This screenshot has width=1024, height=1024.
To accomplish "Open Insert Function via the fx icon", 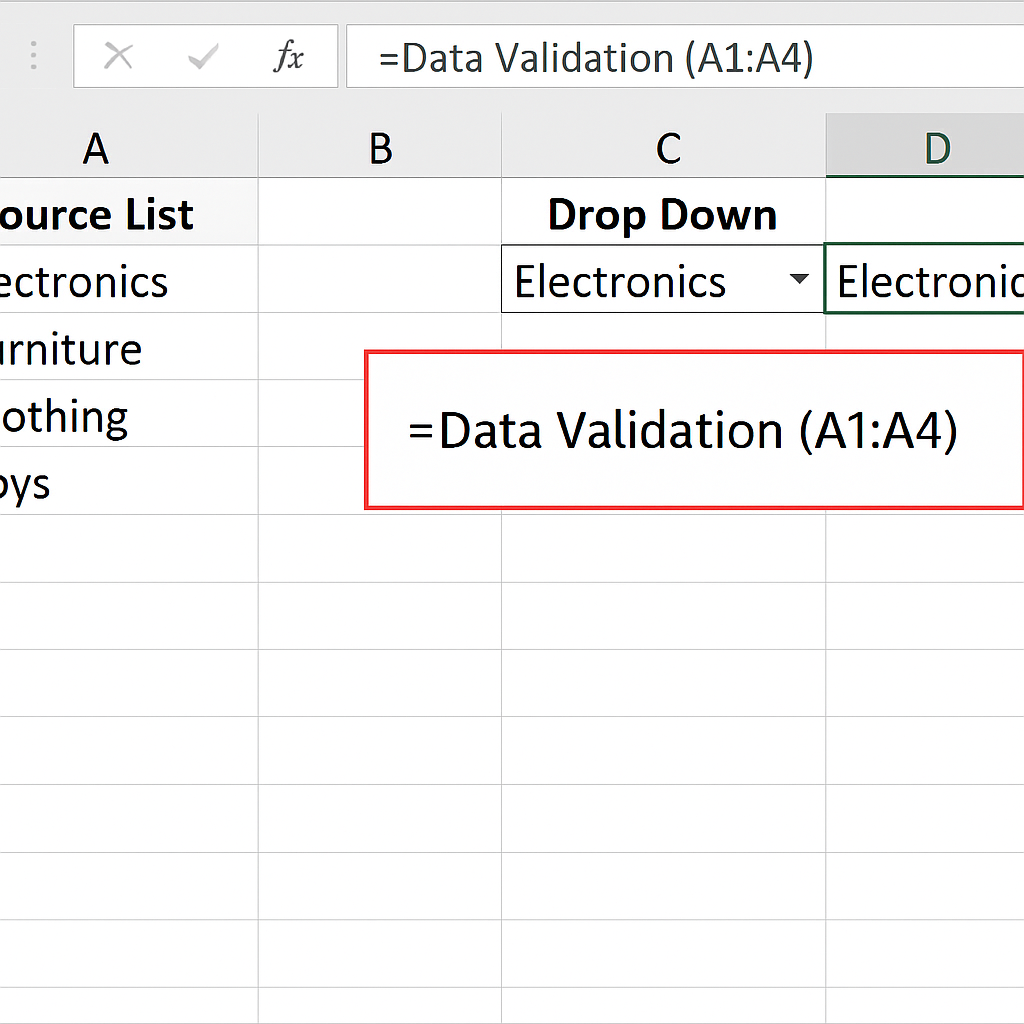I will [x=288, y=58].
